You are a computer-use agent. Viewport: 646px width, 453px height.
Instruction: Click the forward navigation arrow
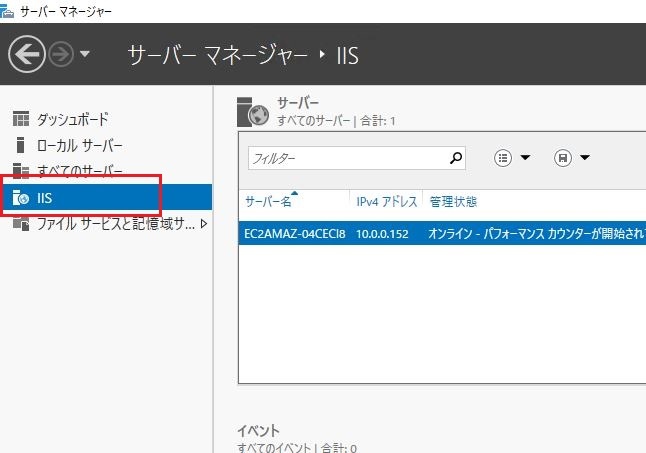tap(61, 54)
